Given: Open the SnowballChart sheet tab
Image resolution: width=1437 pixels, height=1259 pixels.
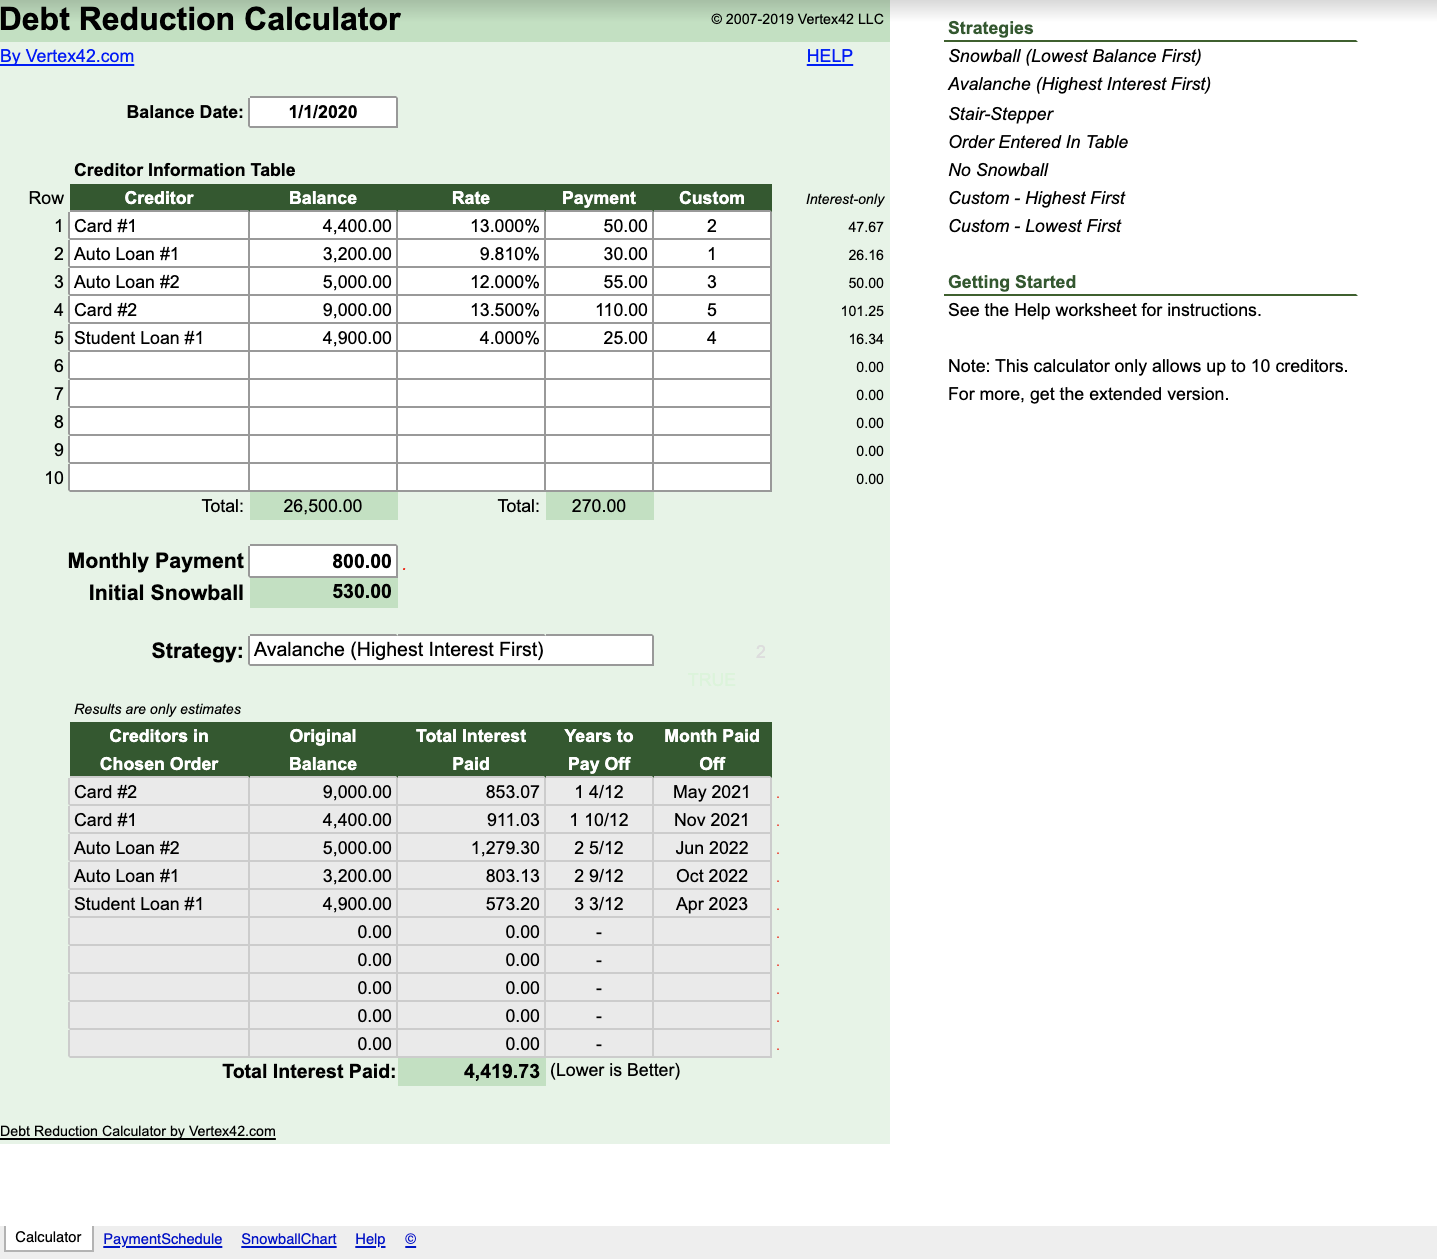Looking at the screenshot, I should [x=288, y=1239].
